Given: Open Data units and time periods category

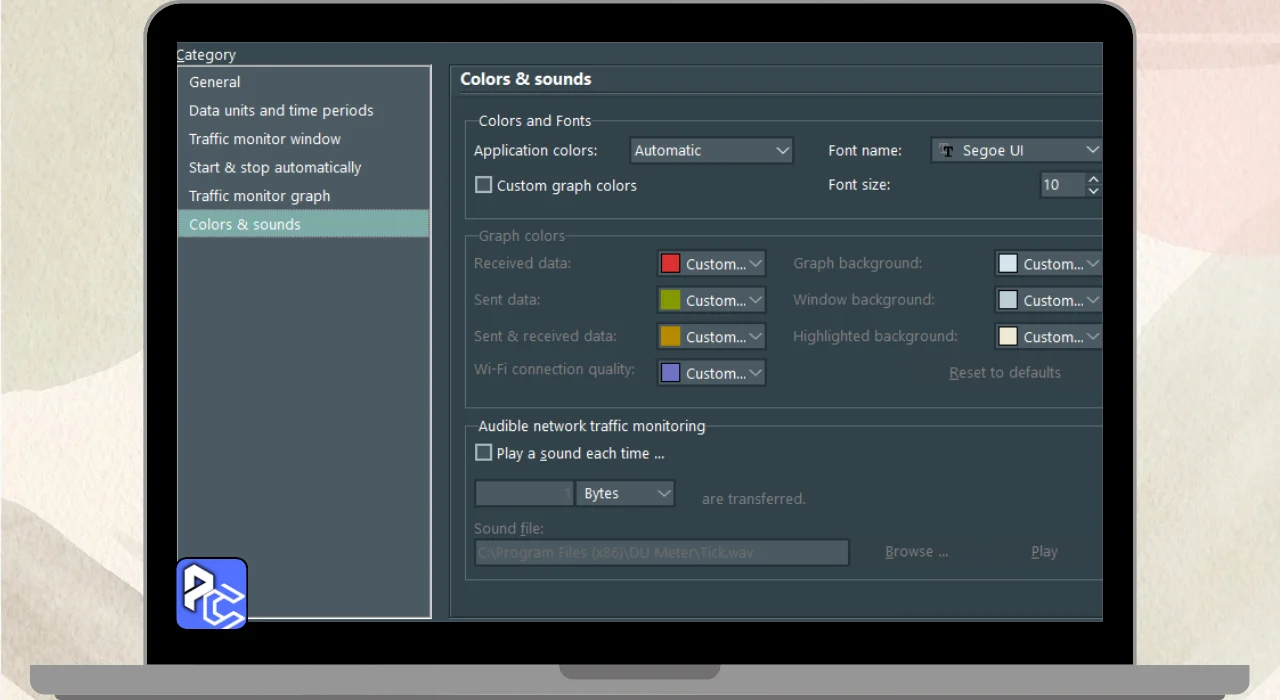Looking at the screenshot, I should (x=281, y=111).
